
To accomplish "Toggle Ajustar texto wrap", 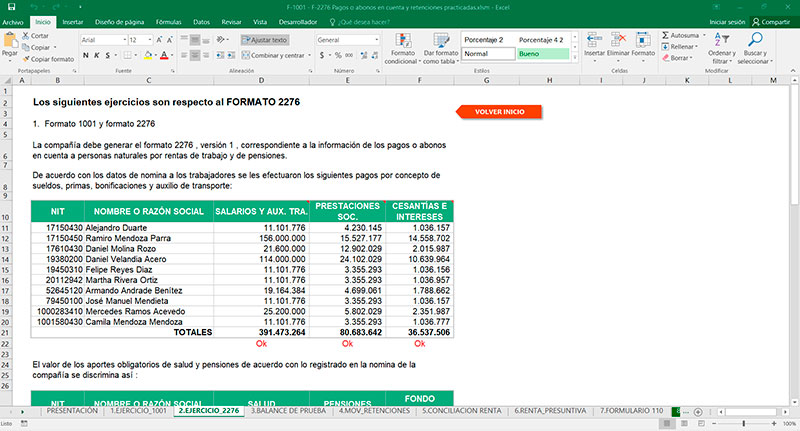I will 265,40.
